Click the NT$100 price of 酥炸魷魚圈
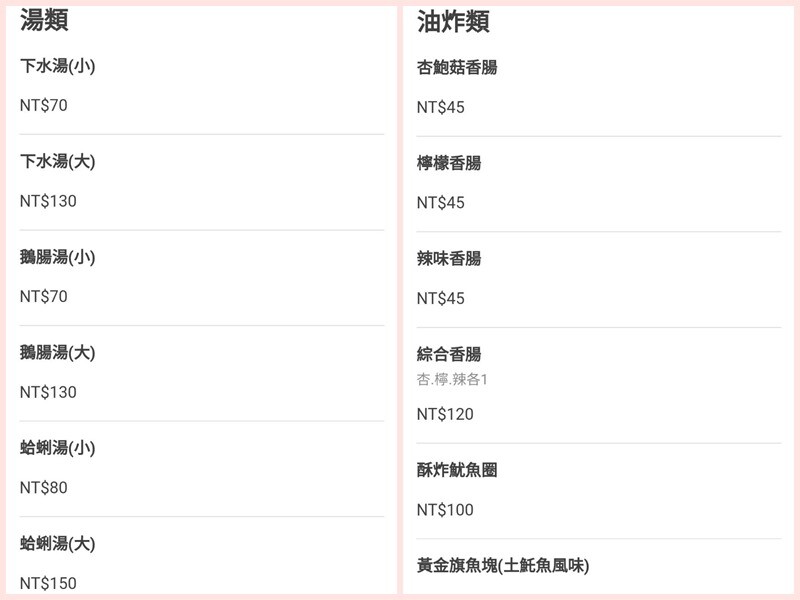This screenshot has width=800, height=600. [445, 510]
